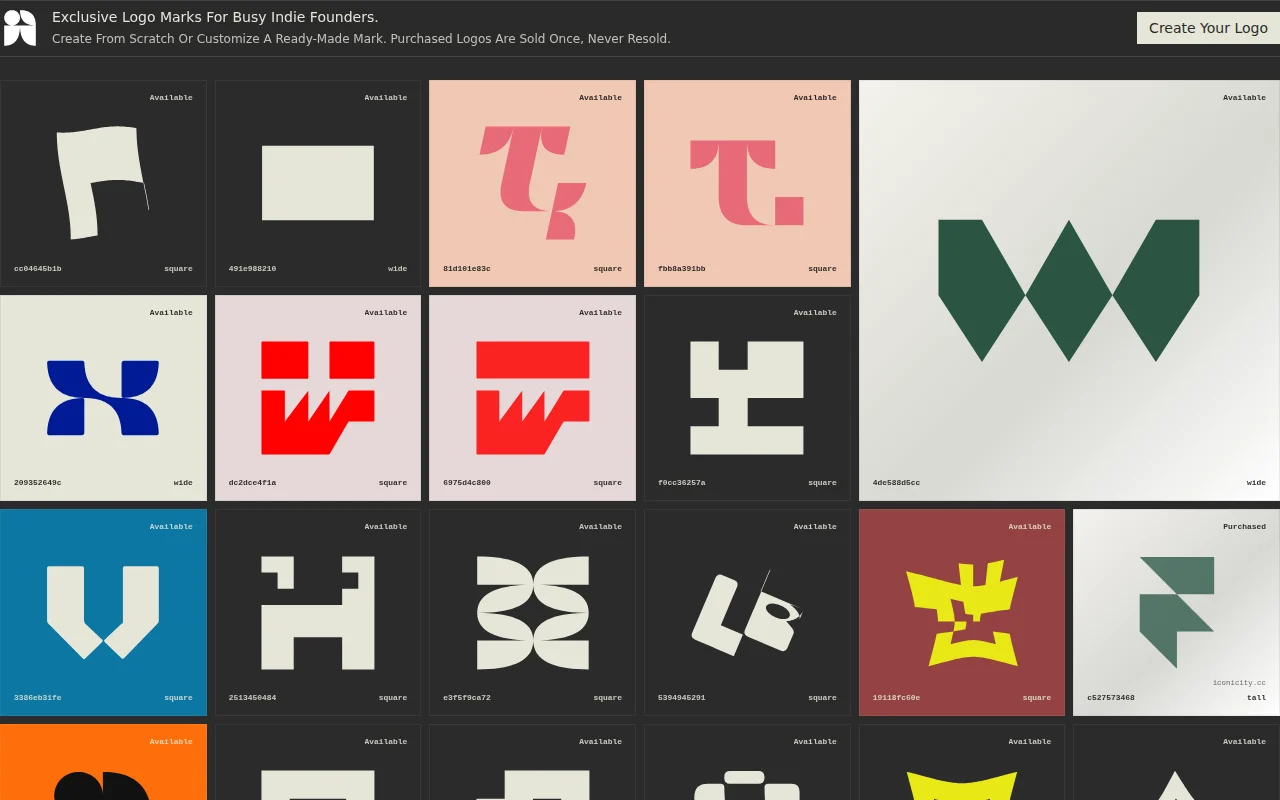Image resolution: width=1280 pixels, height=800 pixels.
Task: Click logo ID 5394945291
Action: coord(682,698)
